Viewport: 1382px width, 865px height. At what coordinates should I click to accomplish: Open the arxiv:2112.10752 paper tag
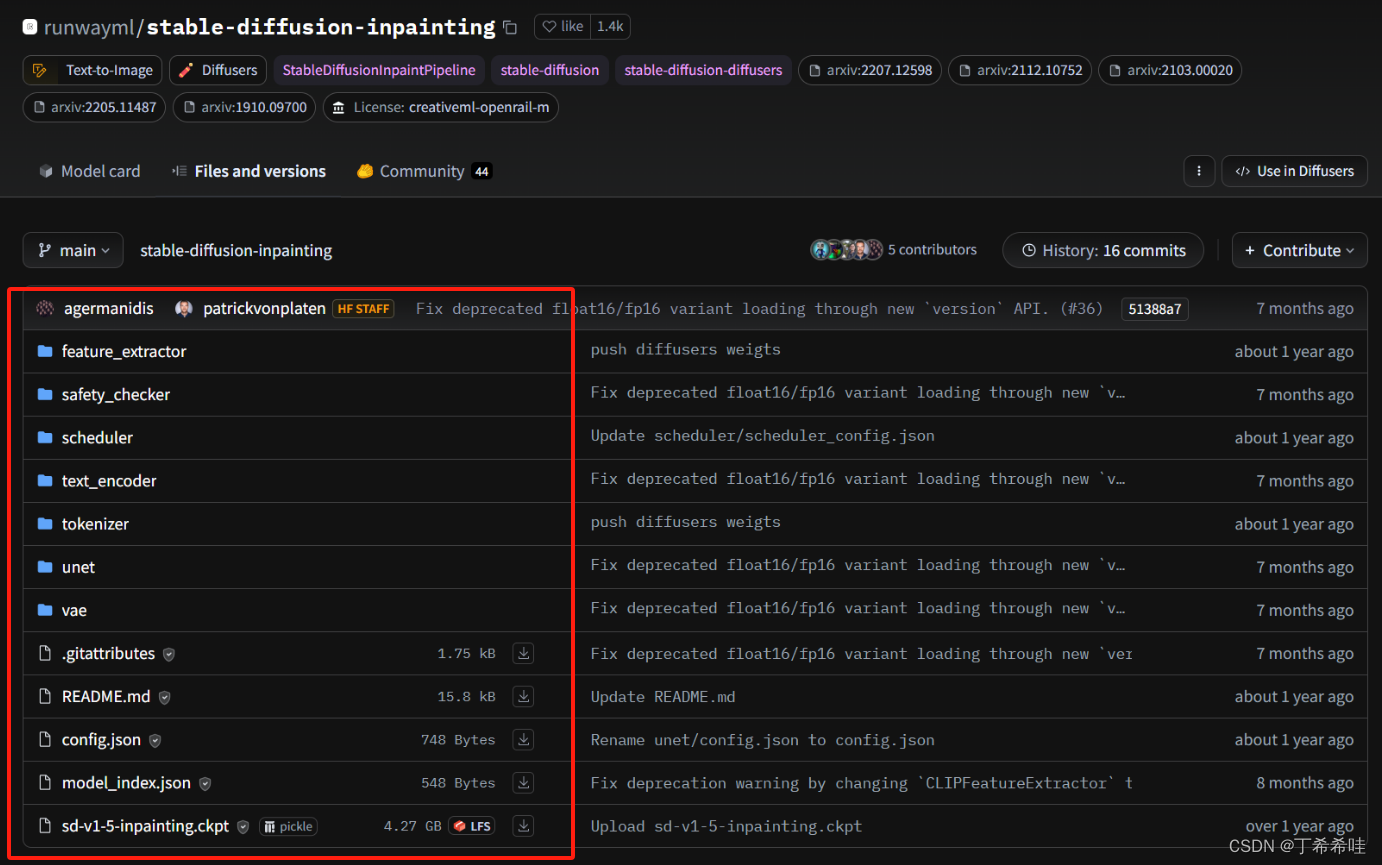(x=1020, y=70)
